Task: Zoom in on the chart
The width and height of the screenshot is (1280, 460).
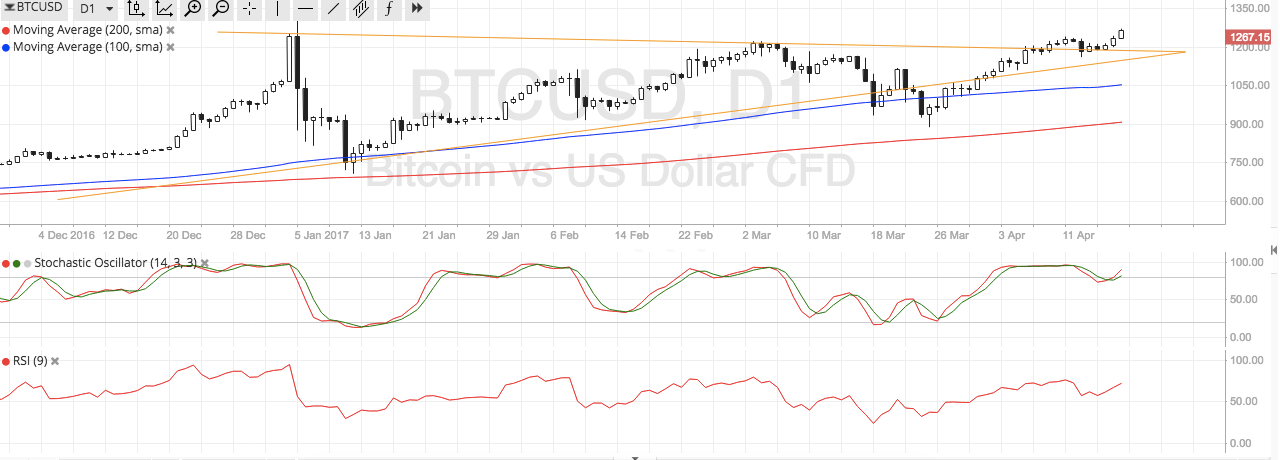Action: tap(193, 8)
